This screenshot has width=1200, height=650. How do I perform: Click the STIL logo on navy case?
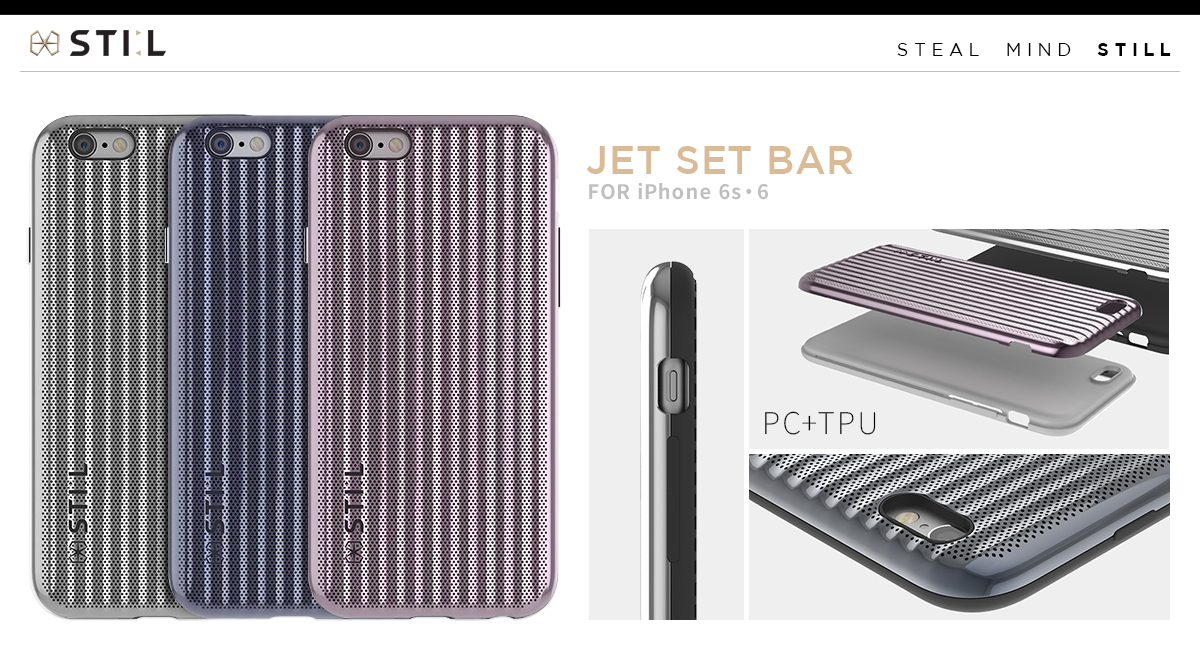tap(215, 513)
